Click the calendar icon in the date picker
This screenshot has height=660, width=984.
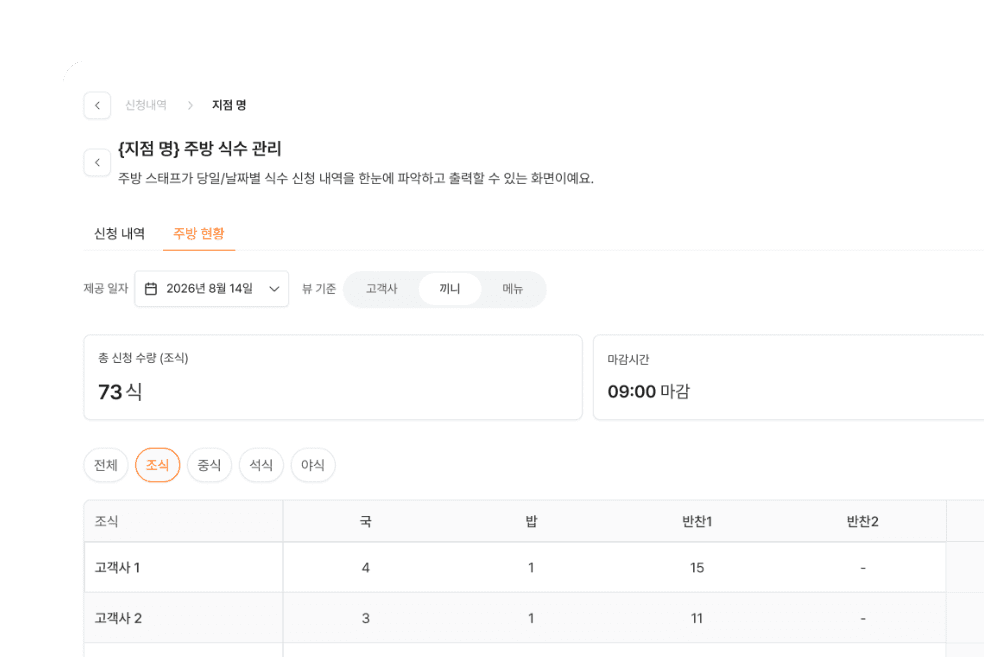click(x=151, y=289)
